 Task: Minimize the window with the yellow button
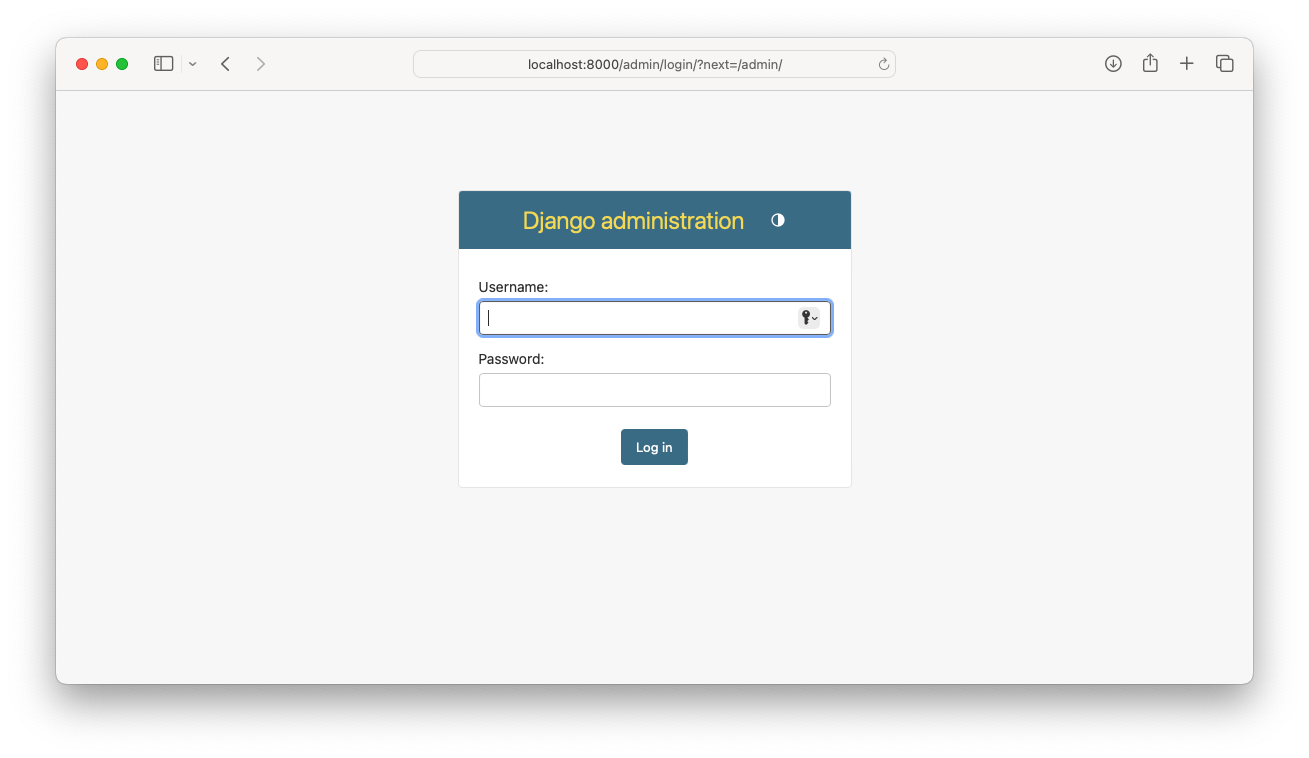click(x=102, y=64)
